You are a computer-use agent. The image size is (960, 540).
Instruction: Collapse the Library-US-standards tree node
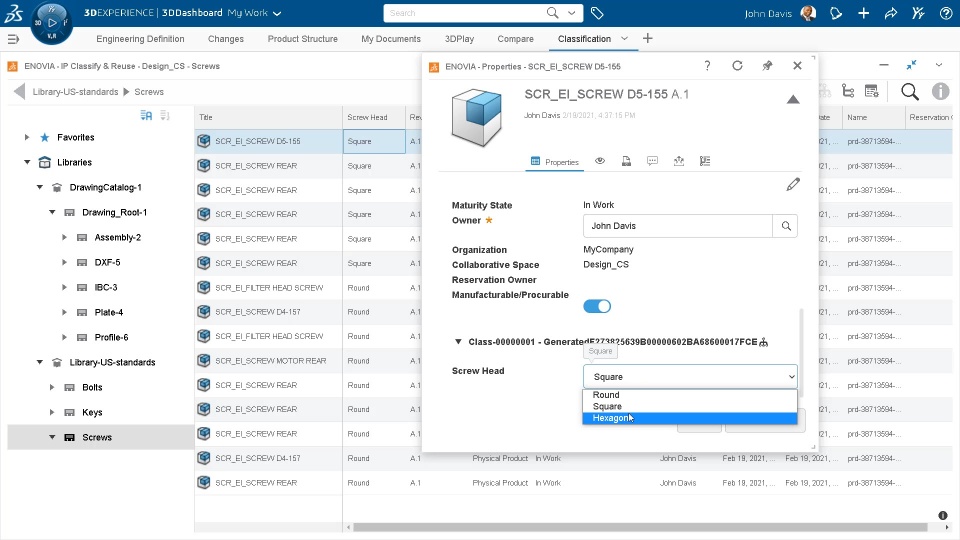coord(40,362)
